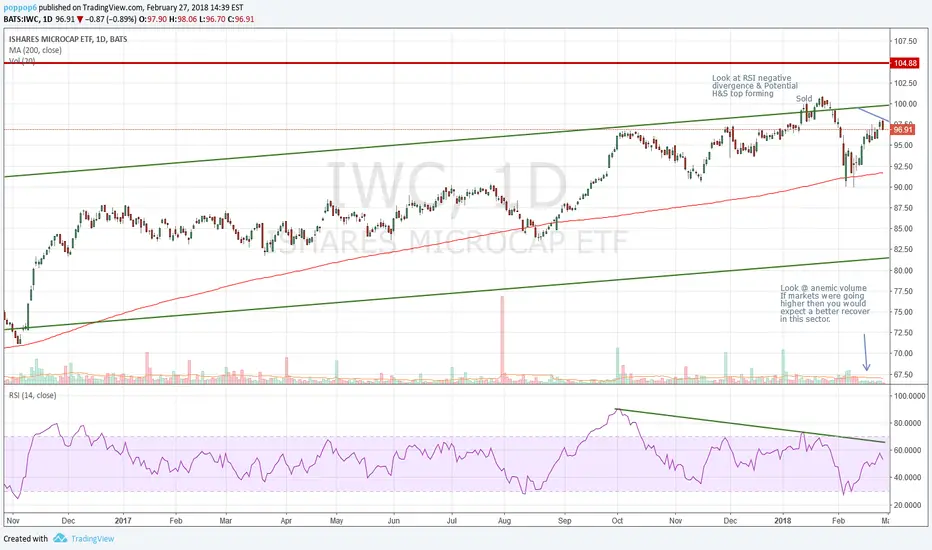Click the 96.91 current price label
Image resolution: width=932 pixels, height=550 pixels.
903,130
